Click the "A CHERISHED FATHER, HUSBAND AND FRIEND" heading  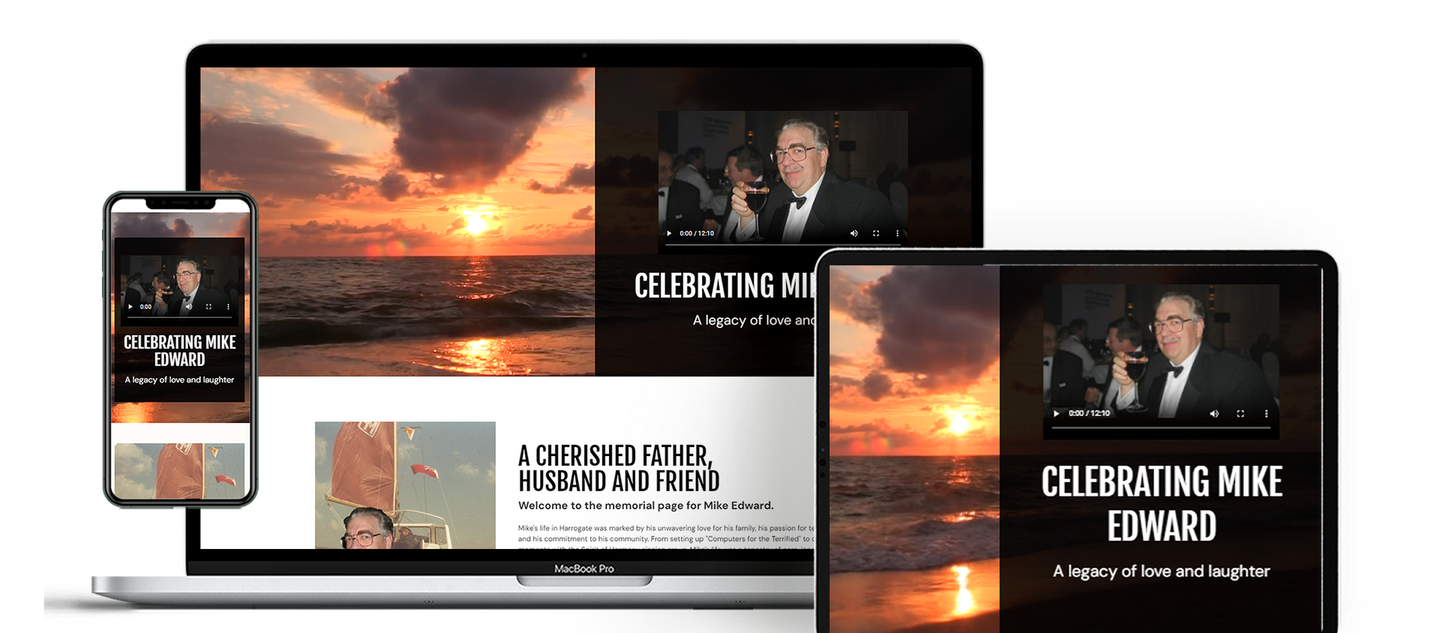tap(619, 469)
